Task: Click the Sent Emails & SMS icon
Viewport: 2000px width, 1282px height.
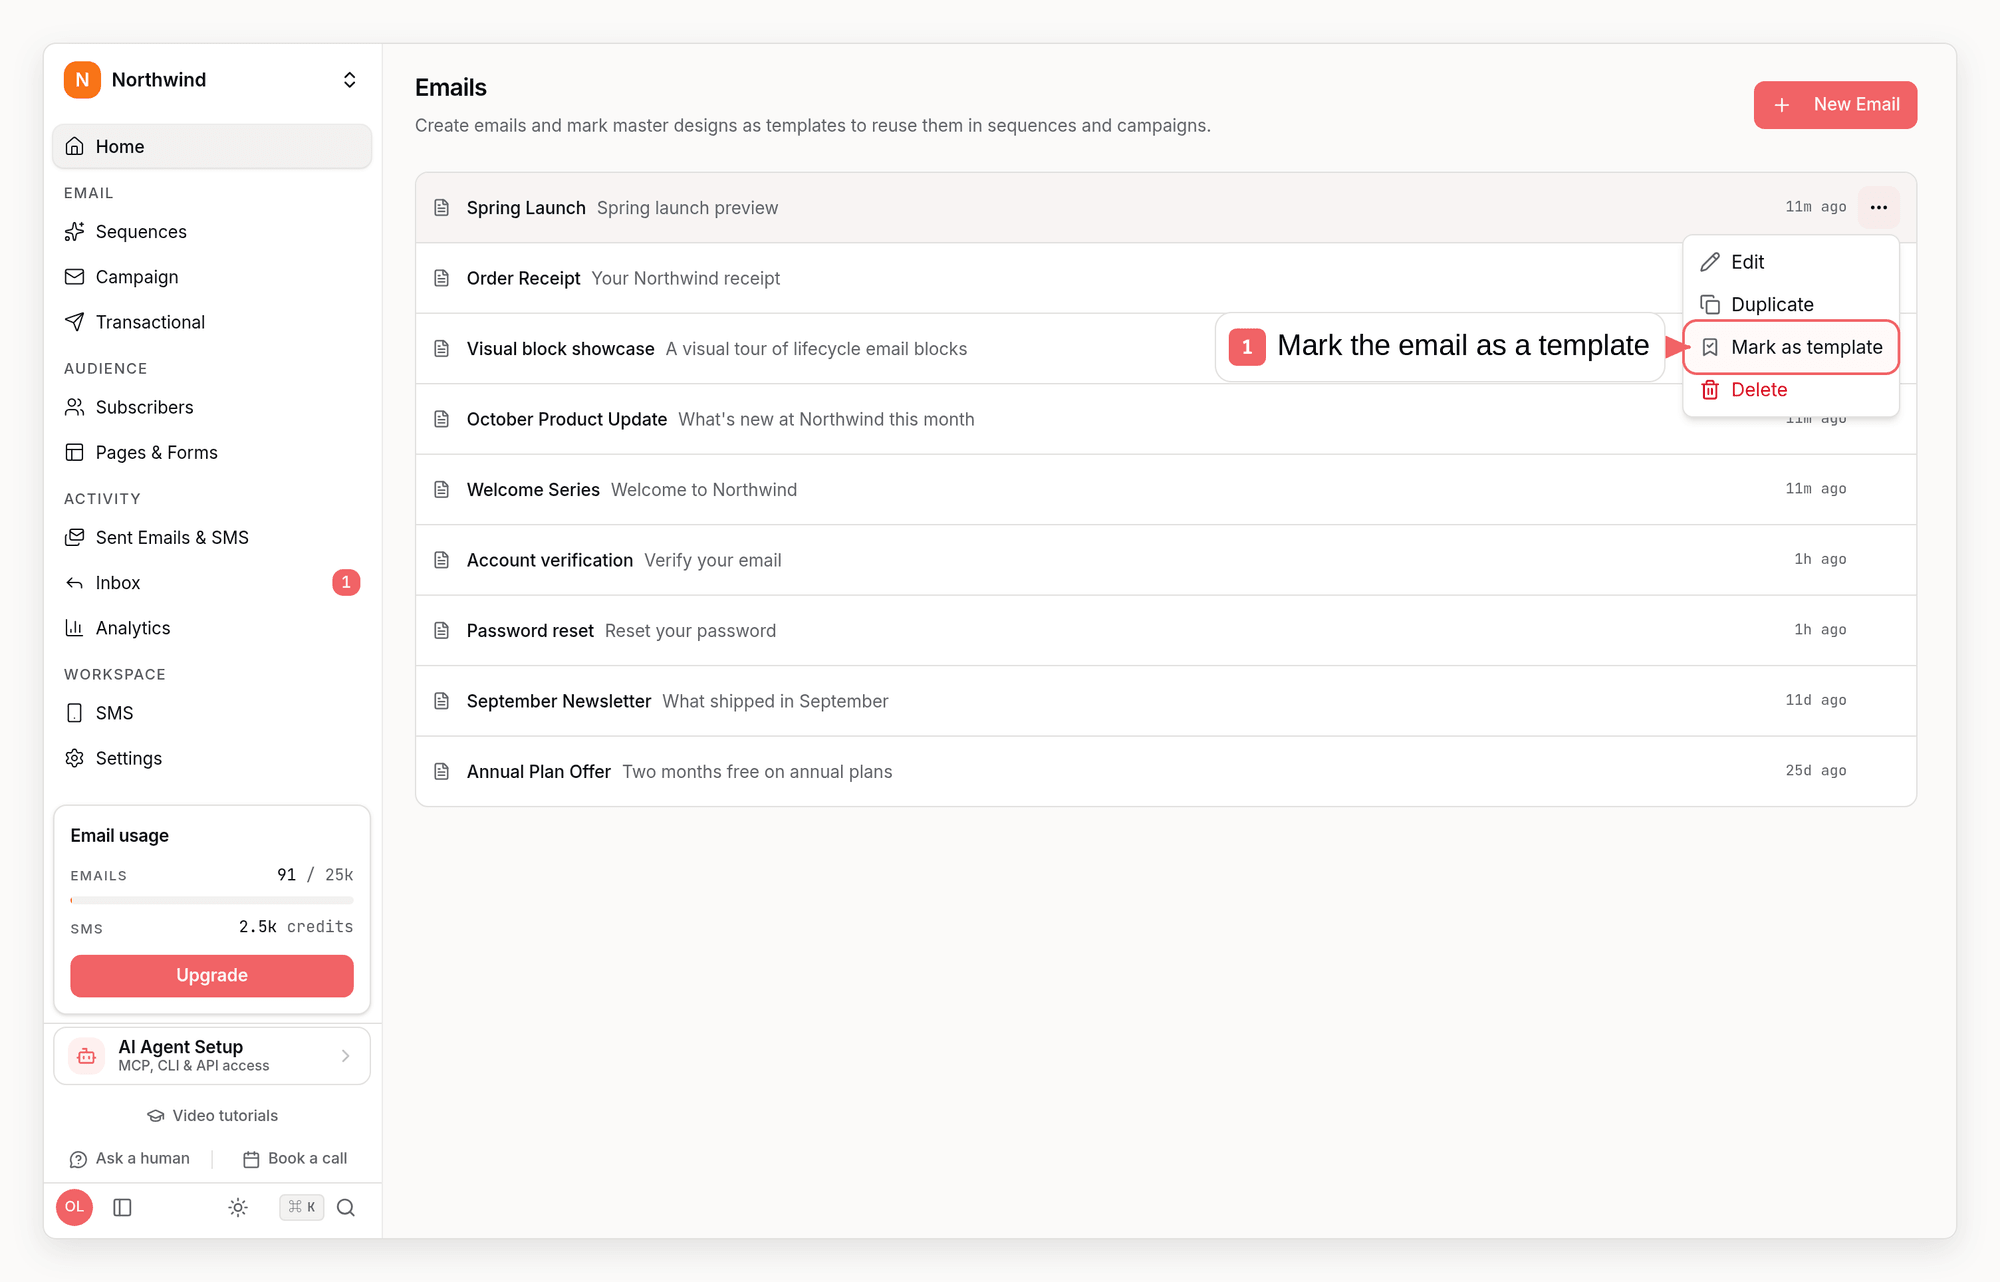Action: pyautogui.click(x=75, y=537)
